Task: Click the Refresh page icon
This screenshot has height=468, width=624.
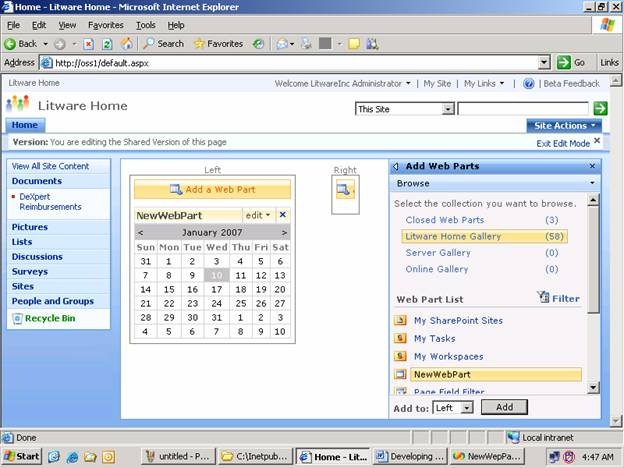Action: point(107,44)
